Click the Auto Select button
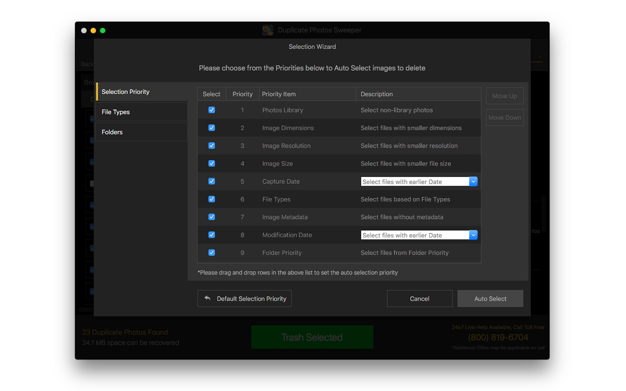Image resolution: width=626 pixels, height=391 pixels. (490, 298)
